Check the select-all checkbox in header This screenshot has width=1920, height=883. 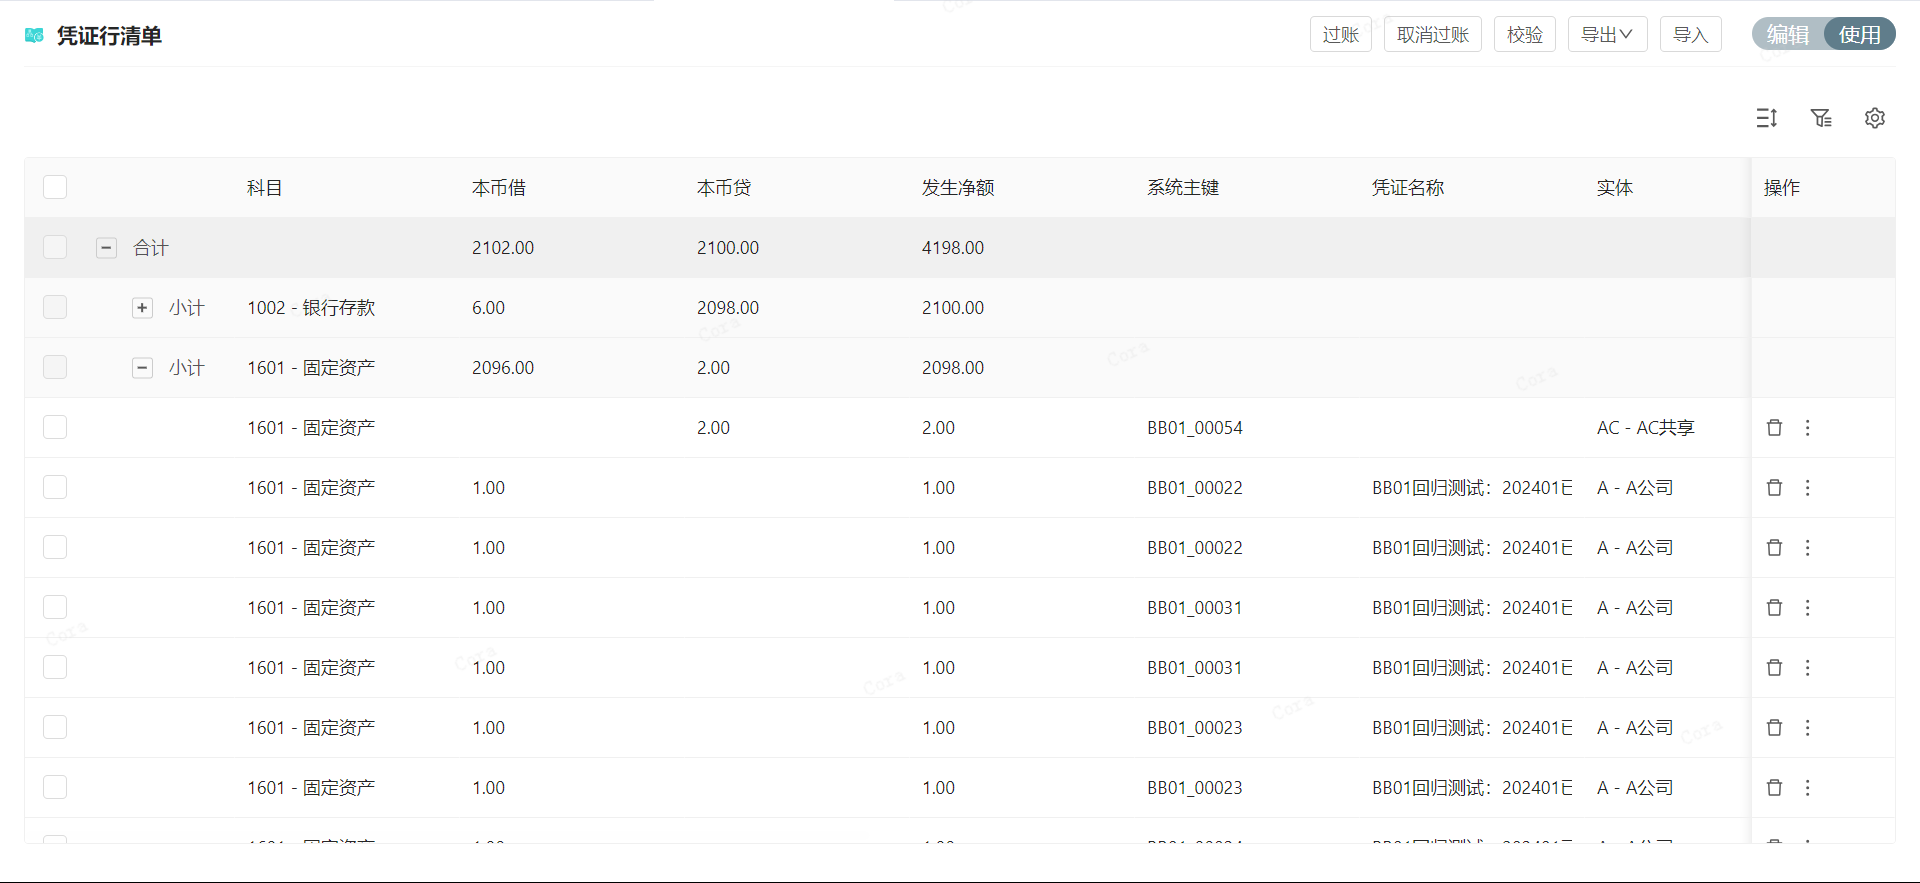pyautogui.click(x=55, y=187)
